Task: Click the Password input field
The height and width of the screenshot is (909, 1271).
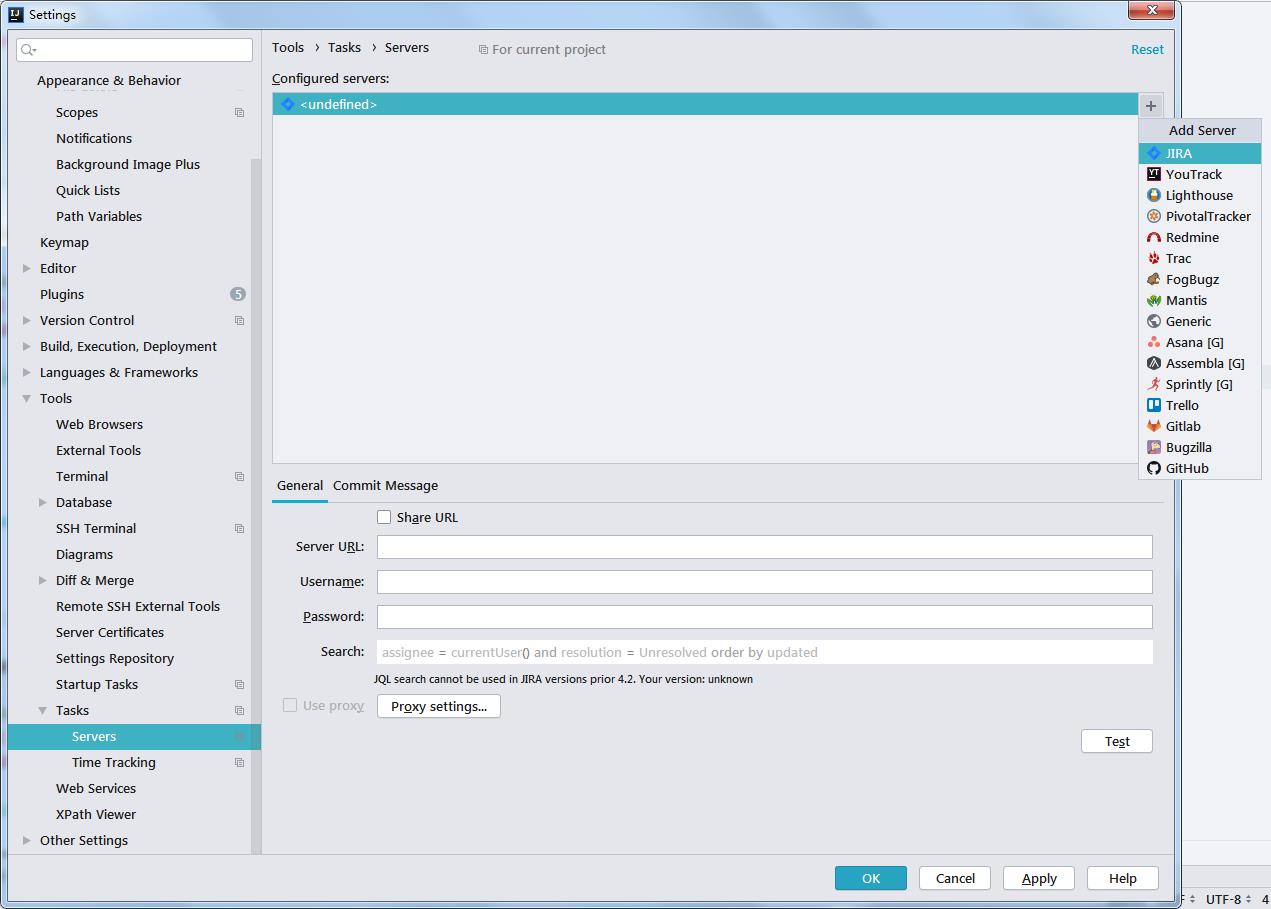Action: coord(765,617)
